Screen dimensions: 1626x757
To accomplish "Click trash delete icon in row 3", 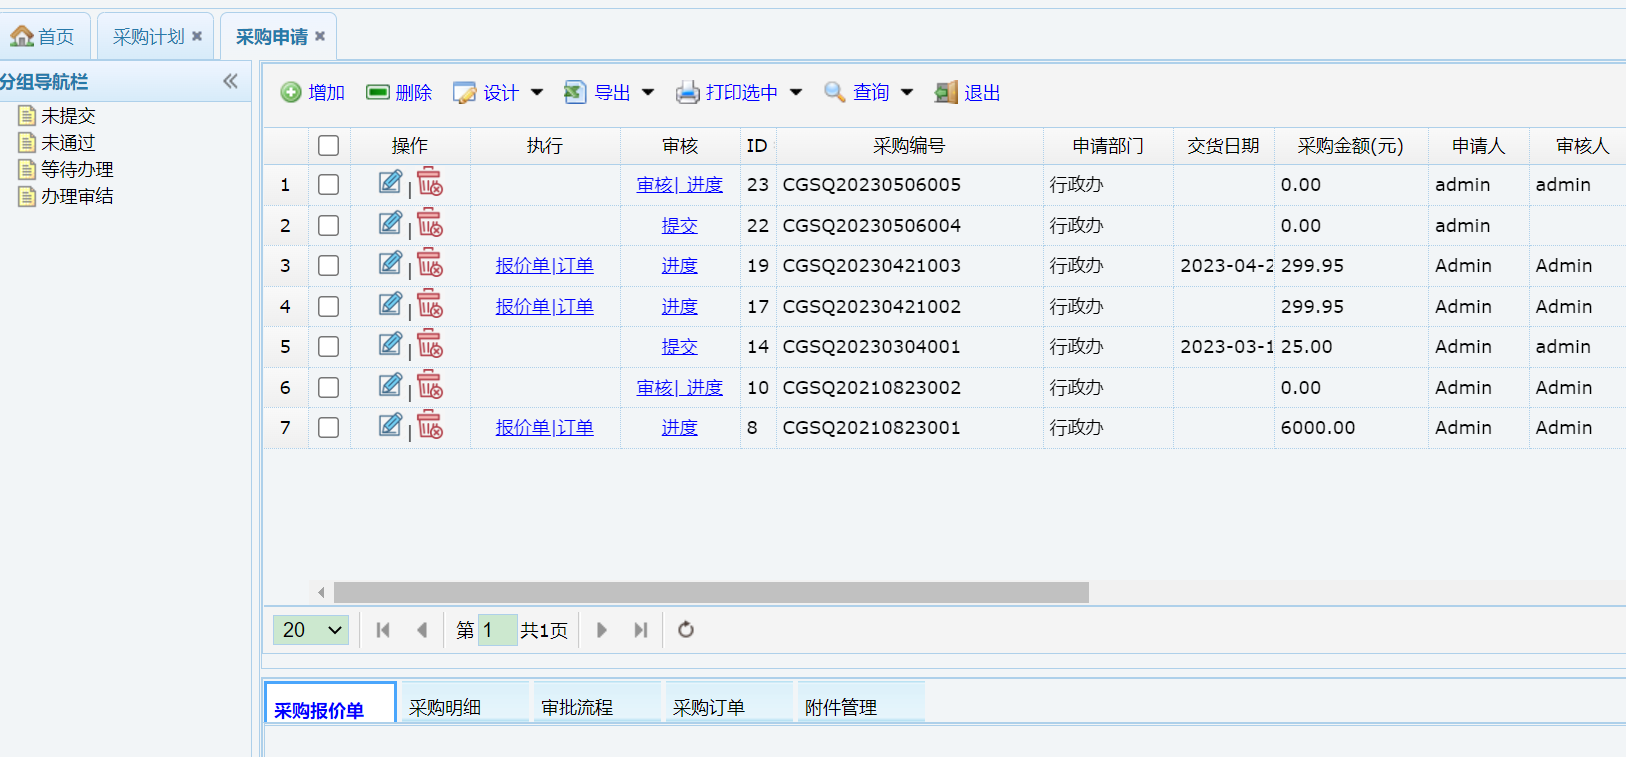I will (430, 264).
